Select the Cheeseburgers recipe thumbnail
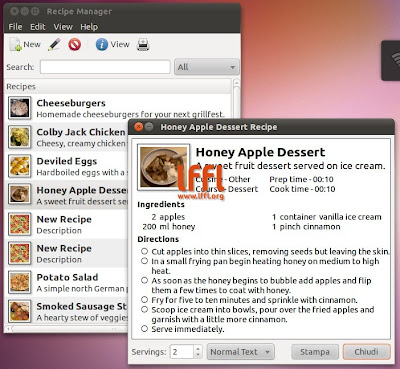The image size is (400, 369). (x=19, y=108)
